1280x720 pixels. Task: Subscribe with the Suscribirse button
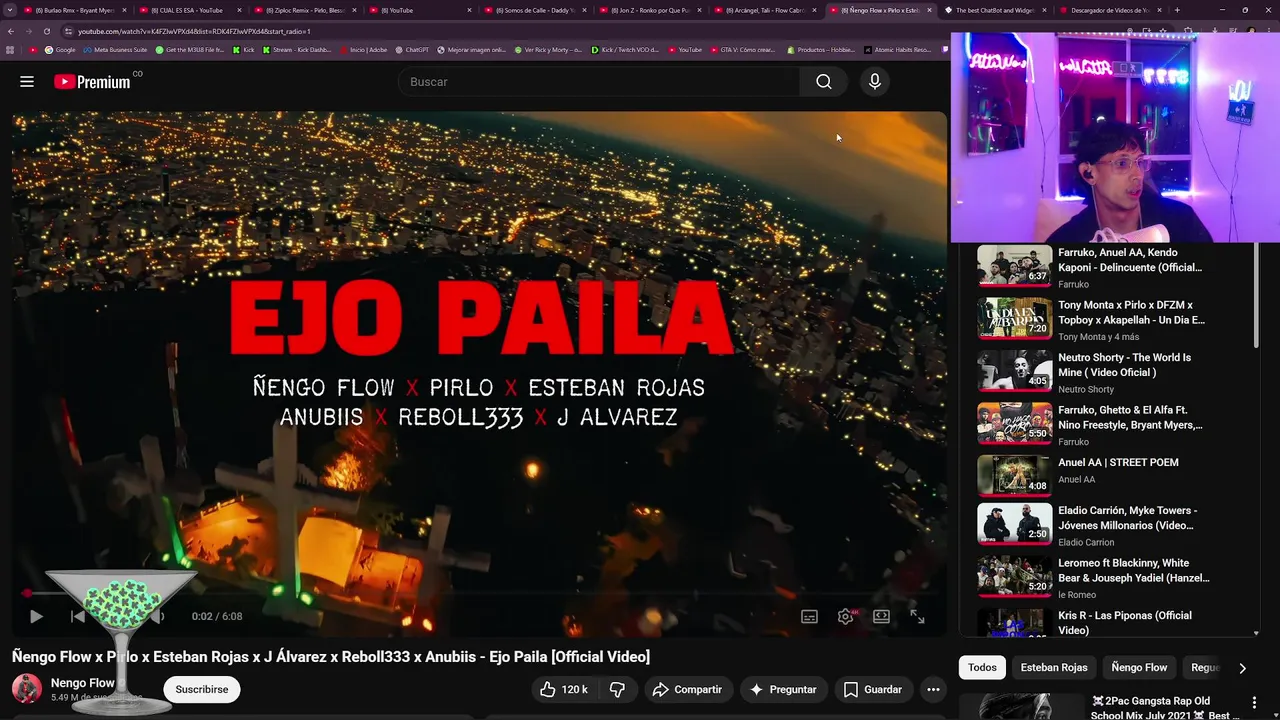(x=202, y=689)
